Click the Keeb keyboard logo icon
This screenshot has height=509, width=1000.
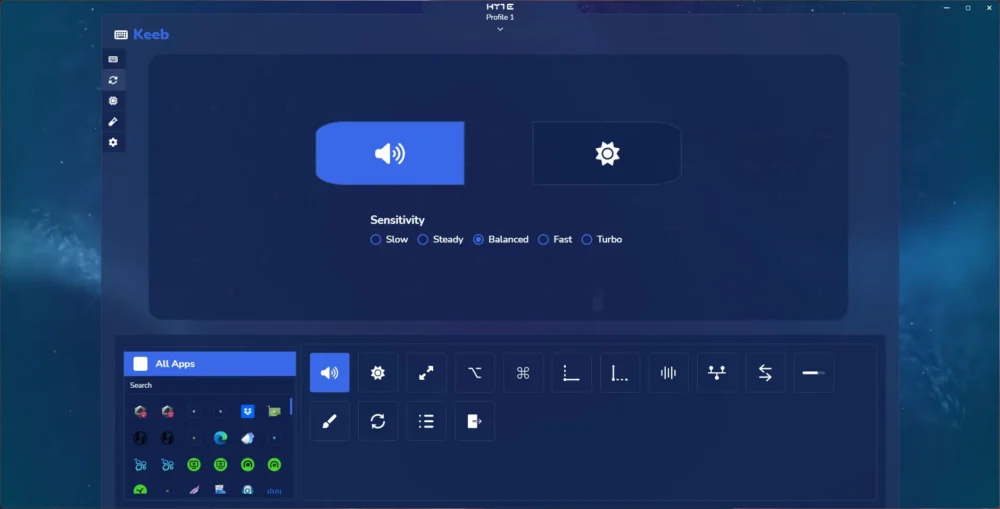coord(121,34)
